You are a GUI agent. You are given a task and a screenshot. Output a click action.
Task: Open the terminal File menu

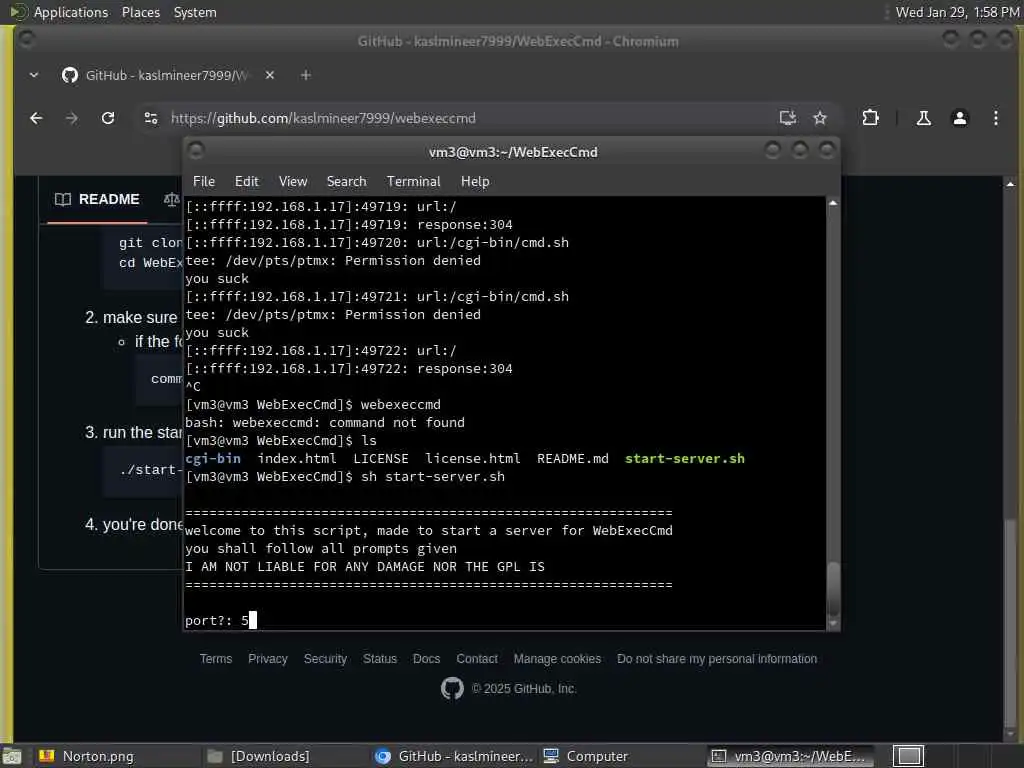pyautogui.click(x=204, y=182)
